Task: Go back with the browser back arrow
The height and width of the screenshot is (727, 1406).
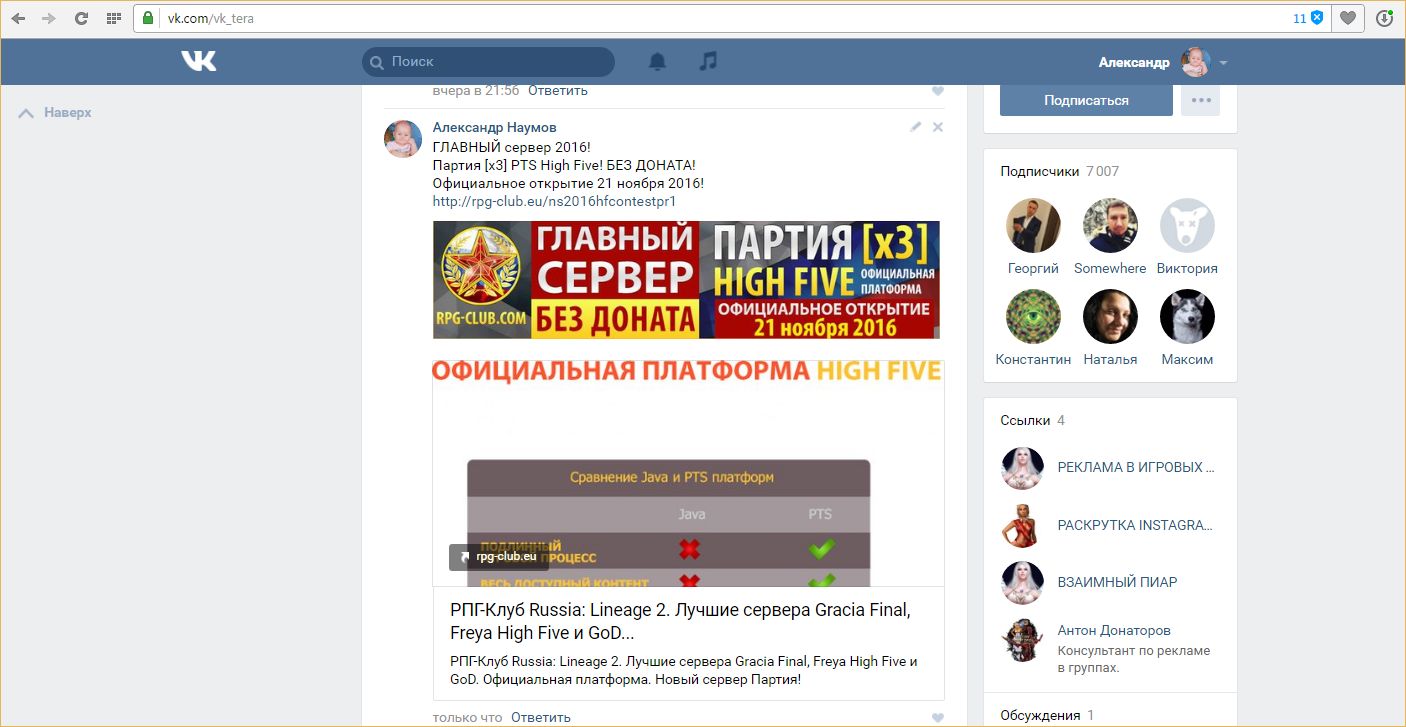Action: coord(18,18)
